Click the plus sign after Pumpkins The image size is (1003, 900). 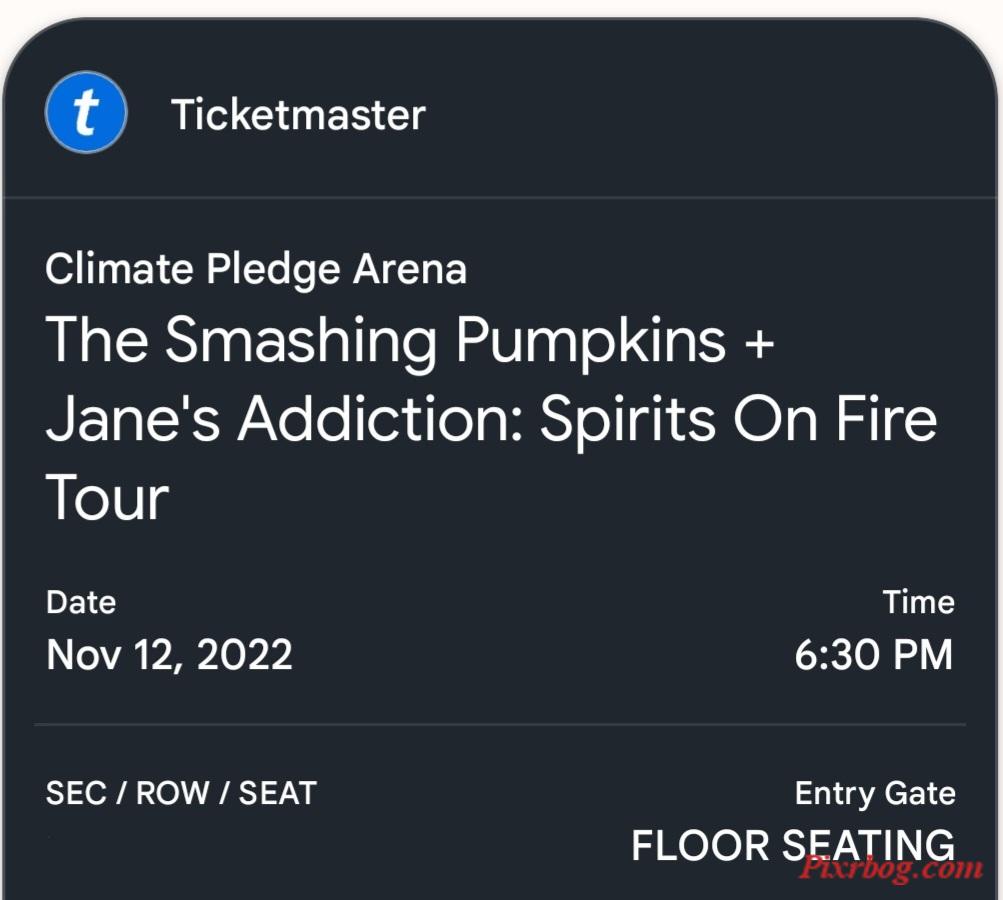759,343
